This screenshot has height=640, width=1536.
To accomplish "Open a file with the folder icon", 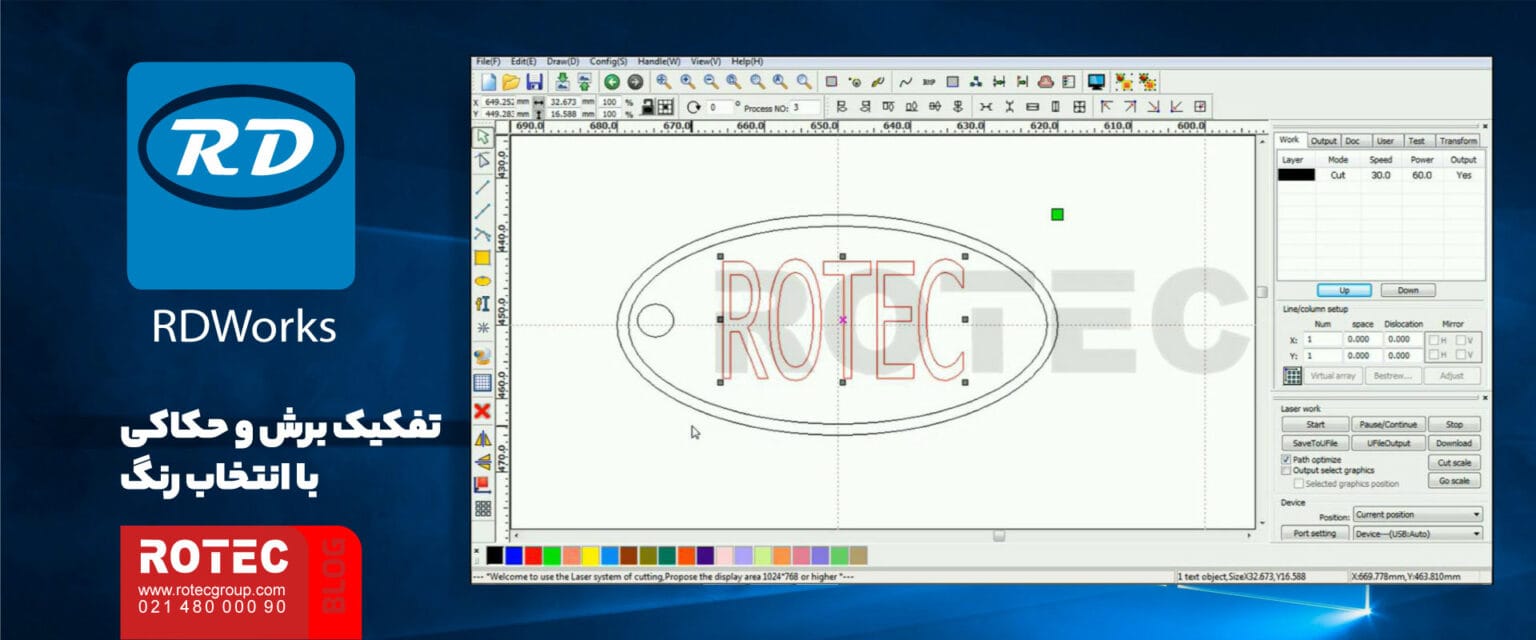I will click(x=511, y=82).
